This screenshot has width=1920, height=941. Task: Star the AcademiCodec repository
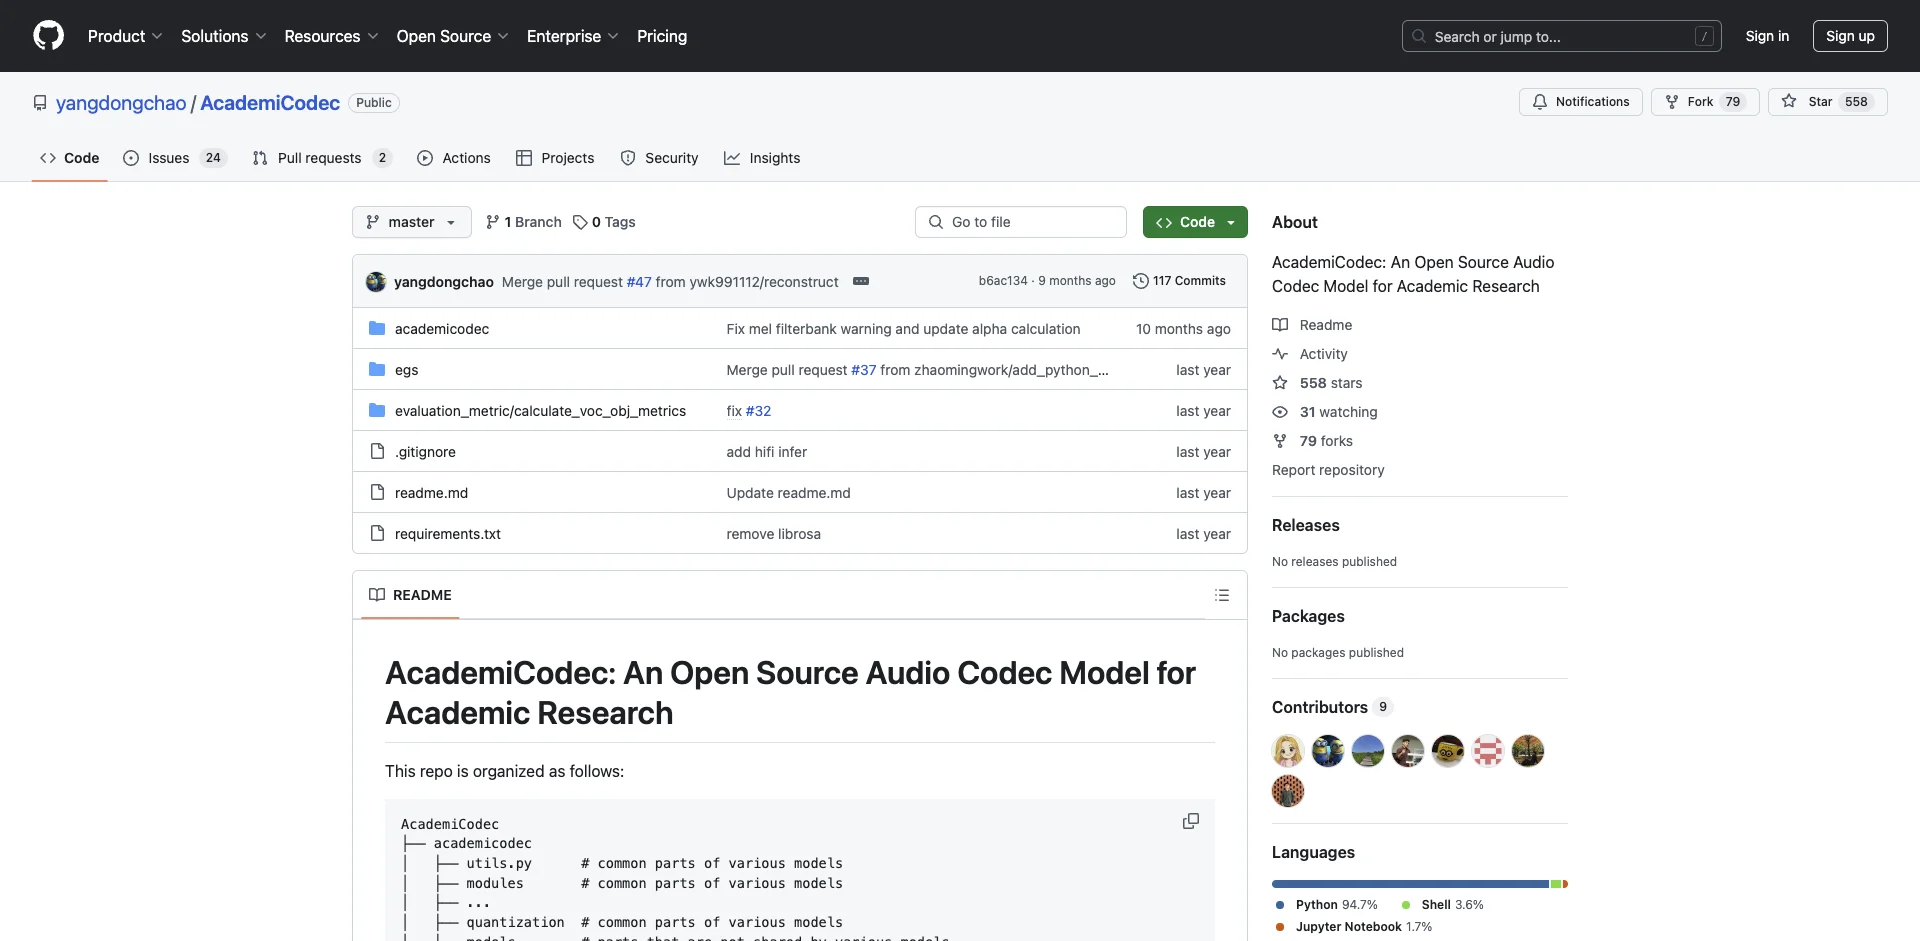[x=1827, y=102]
